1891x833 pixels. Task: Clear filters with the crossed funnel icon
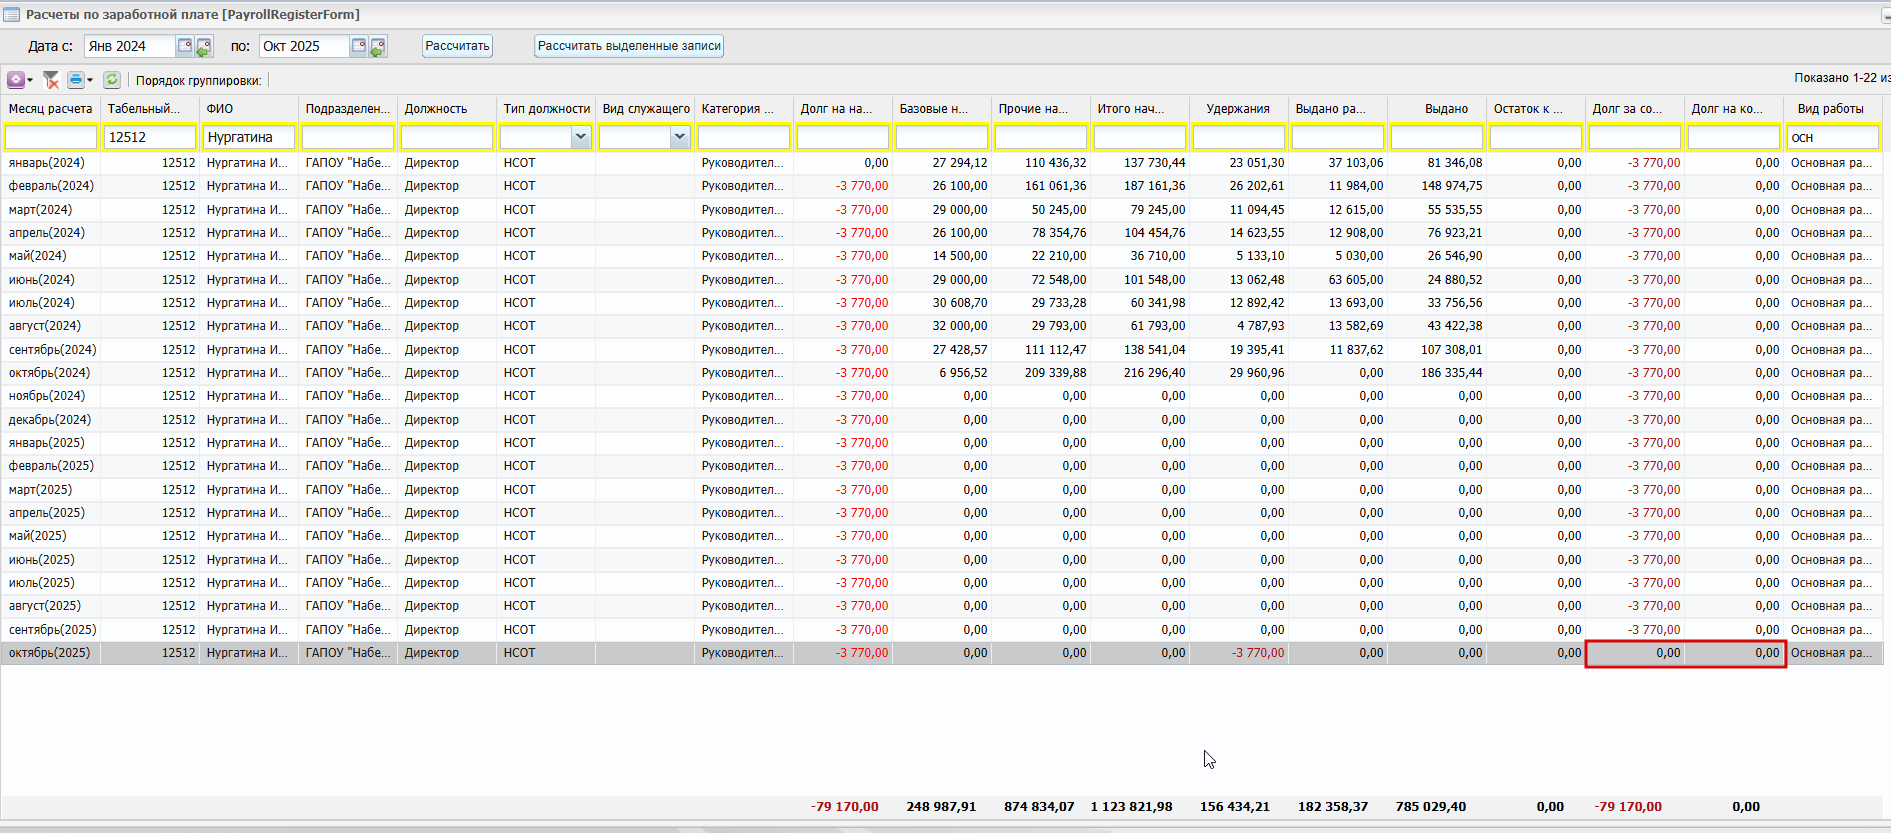51,80
